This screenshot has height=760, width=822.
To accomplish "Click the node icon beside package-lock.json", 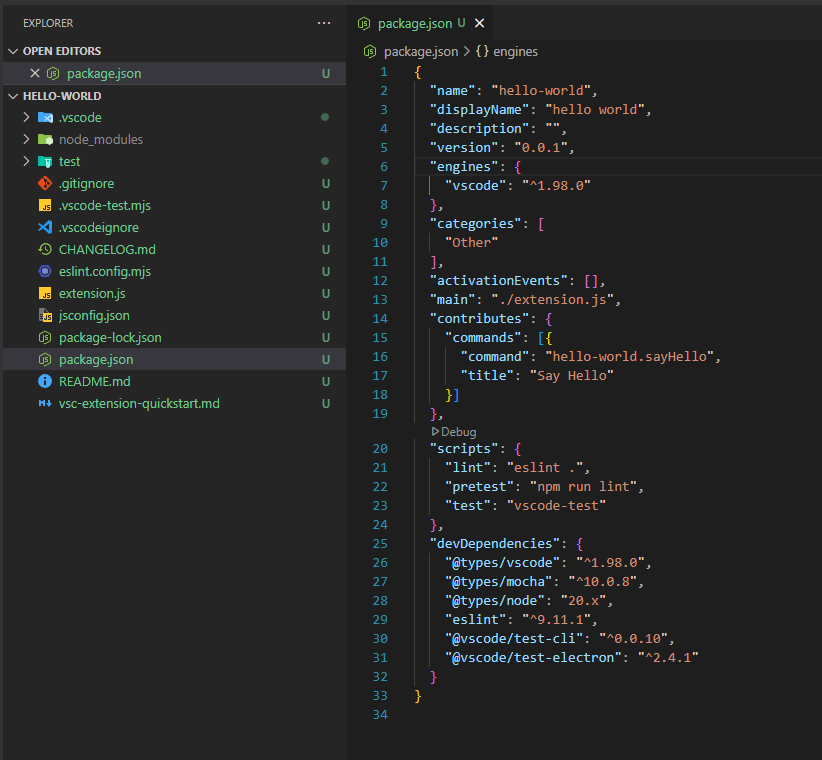I will 45,338.
